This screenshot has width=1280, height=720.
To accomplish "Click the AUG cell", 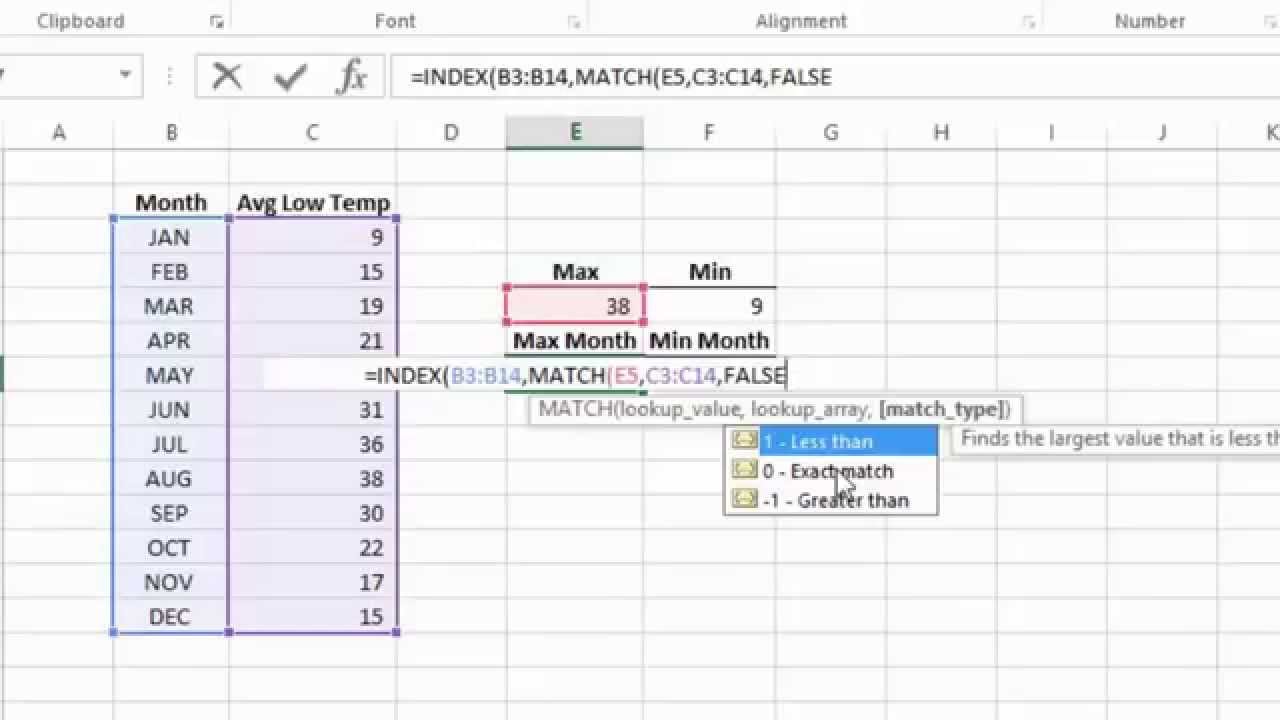I will click(x=171, y=479).
